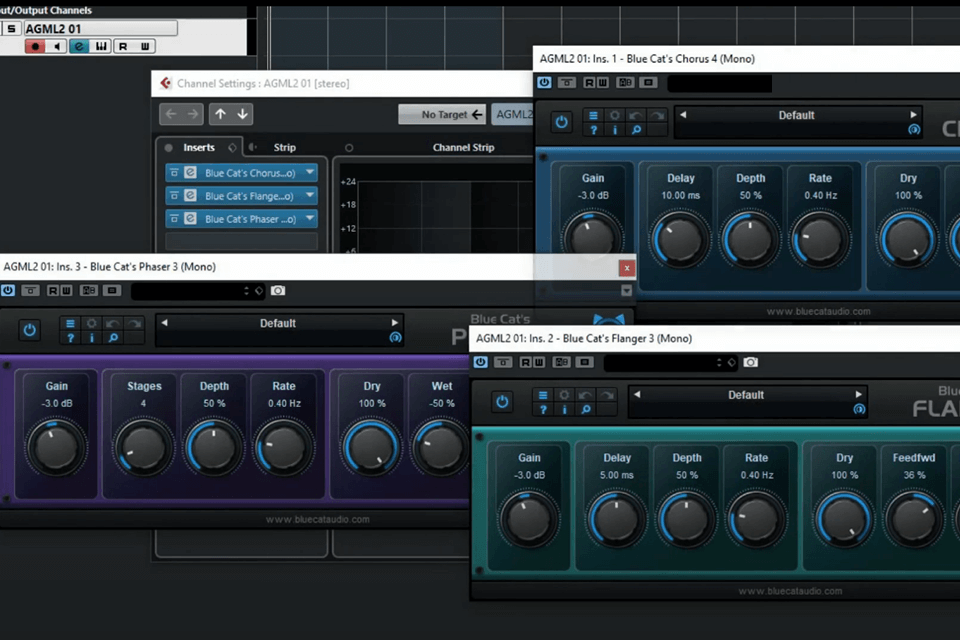Toggle the Phaser window activate button in top bar
The height and width of the screenshot is (640, 960).
tap(9, 291)
